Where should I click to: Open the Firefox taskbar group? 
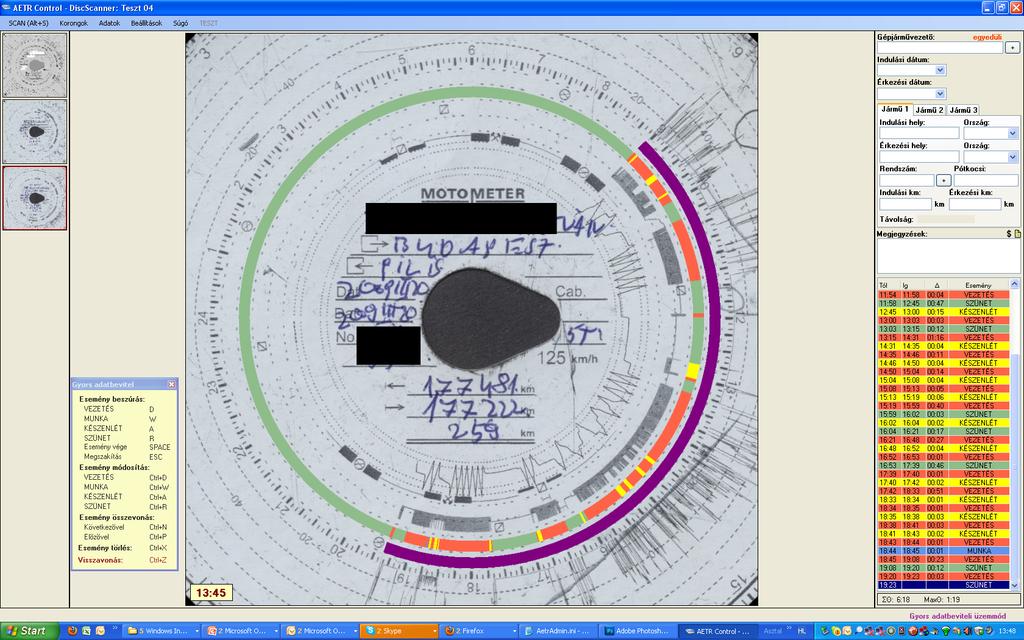coord(477,631)
